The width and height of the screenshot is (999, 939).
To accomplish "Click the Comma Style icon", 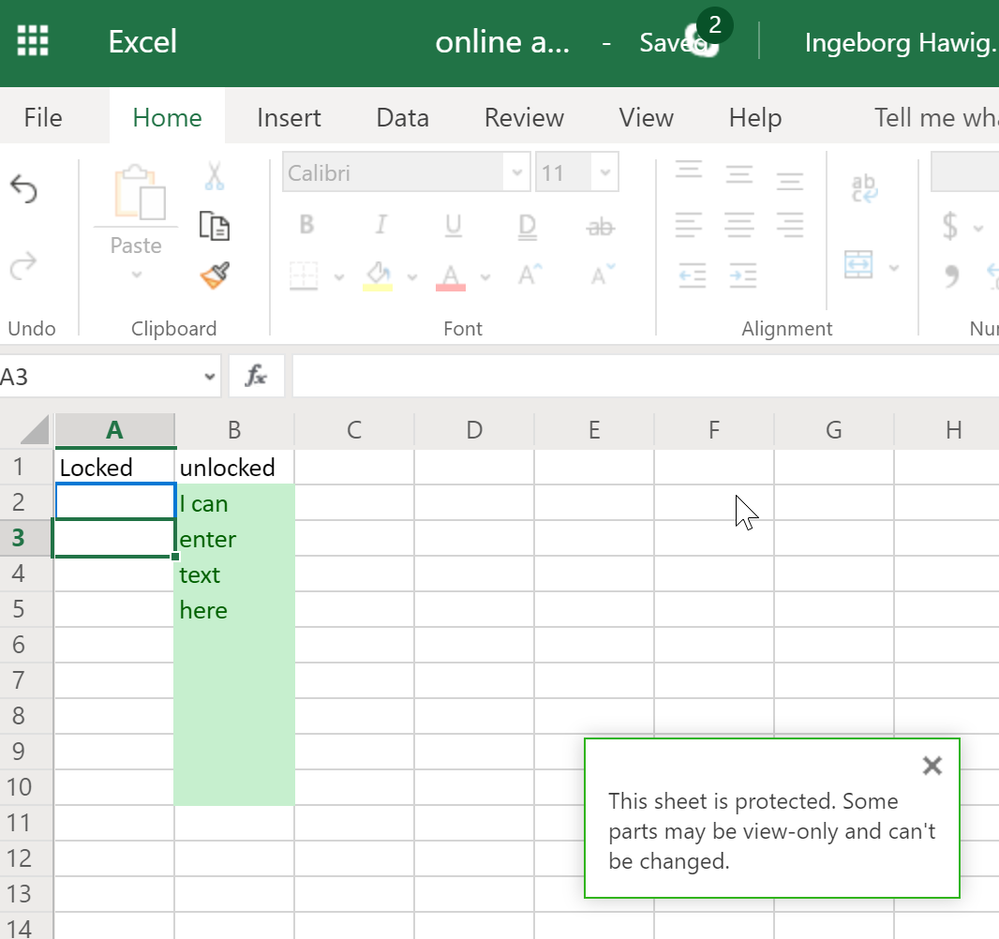I will [x=952, y=276].
